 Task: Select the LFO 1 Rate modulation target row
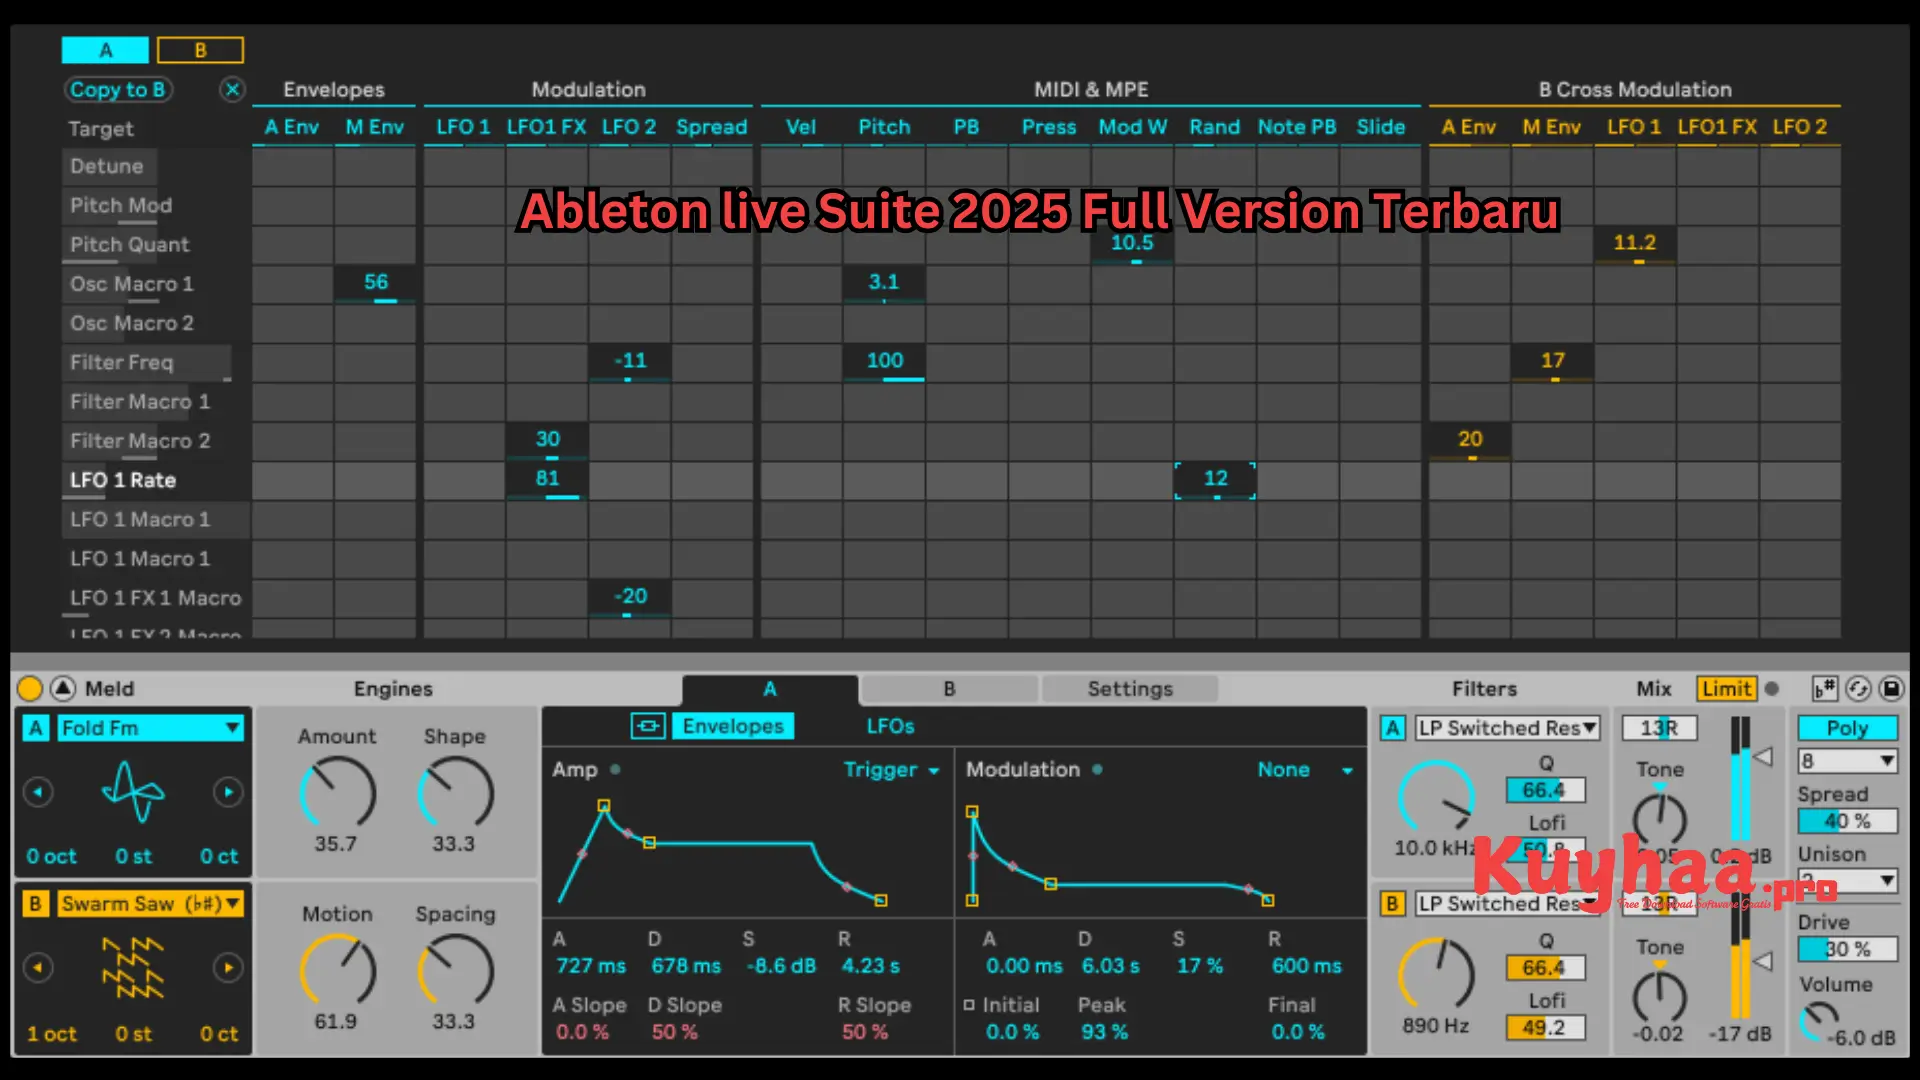(122, 480)
